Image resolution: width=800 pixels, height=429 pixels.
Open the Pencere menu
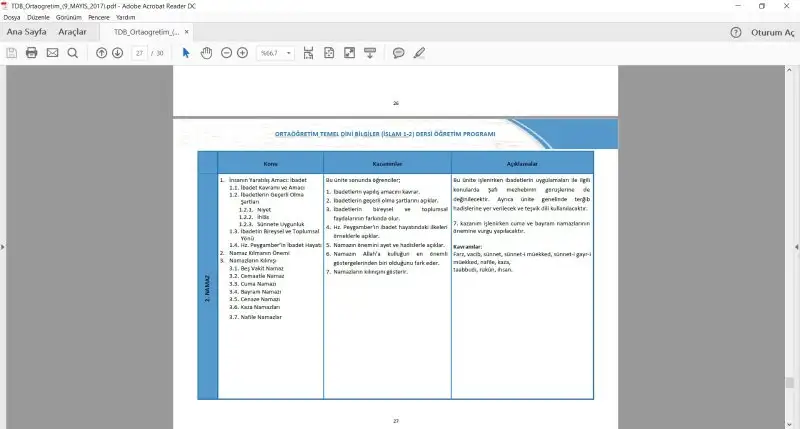click(x=99, y=17)
